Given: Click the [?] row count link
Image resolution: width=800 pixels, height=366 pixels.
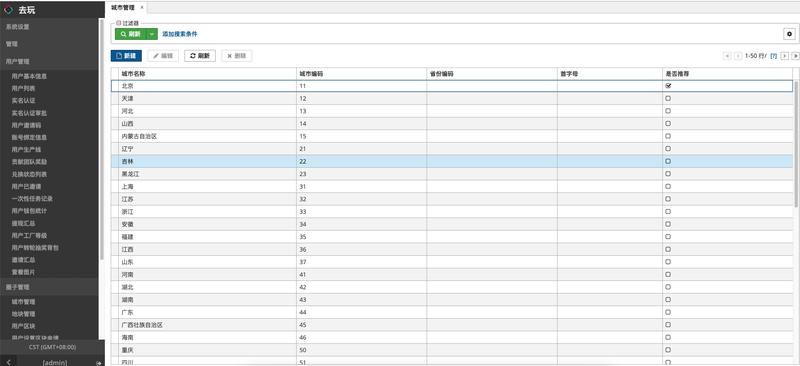Looking at the screenshot, I should coord(773,56).
